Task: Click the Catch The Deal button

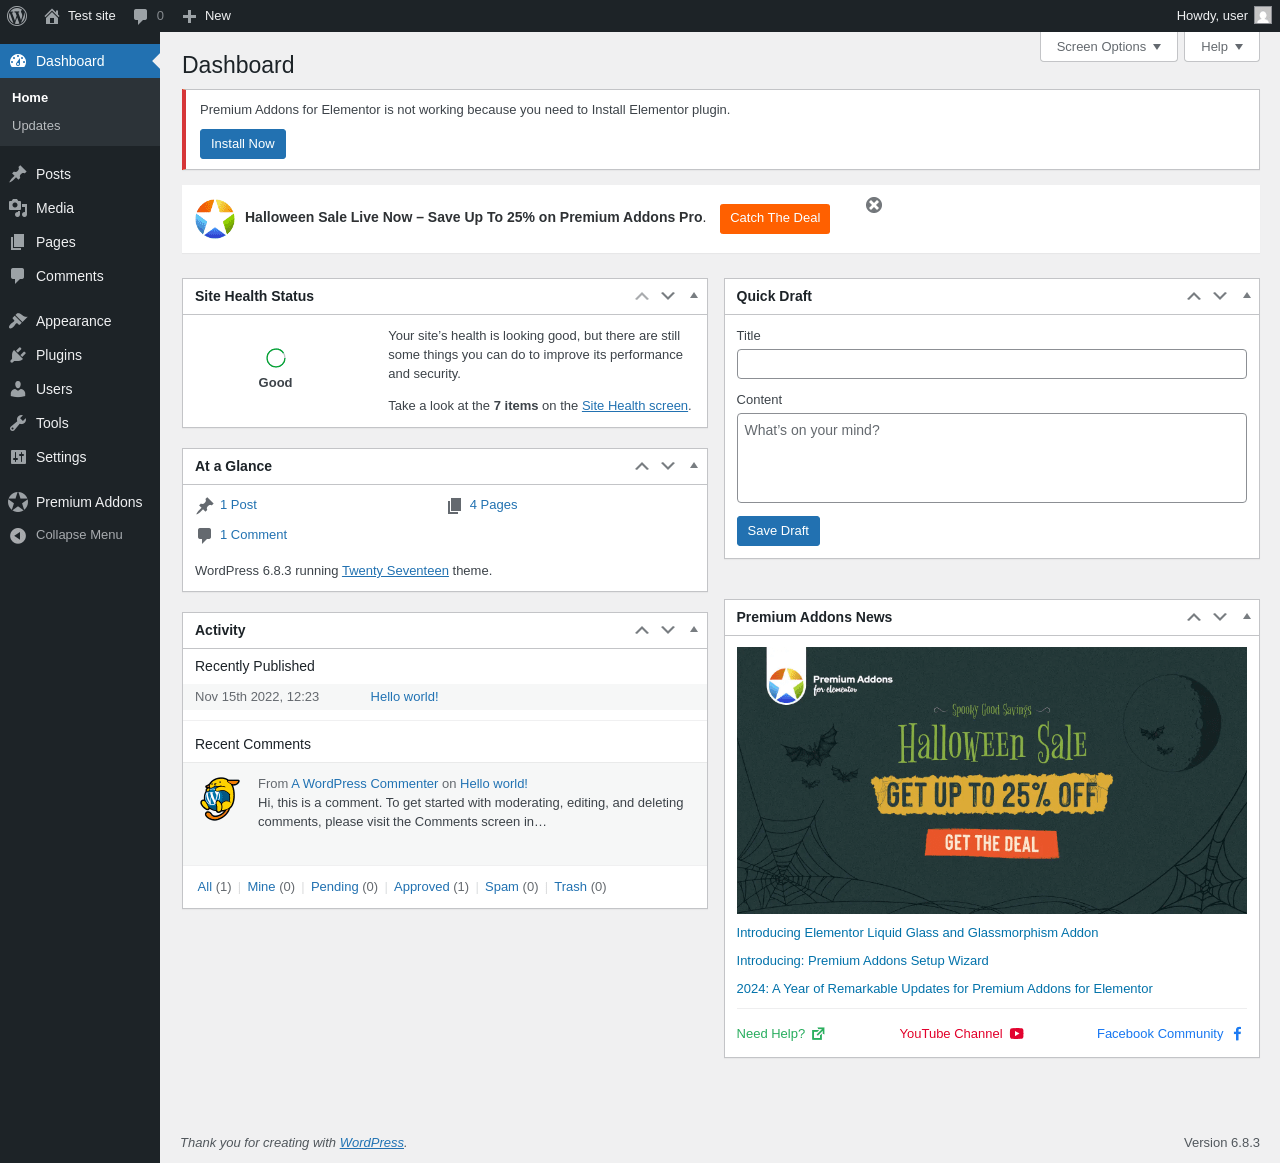Action: pyautogui.click(x=775, y=218)
